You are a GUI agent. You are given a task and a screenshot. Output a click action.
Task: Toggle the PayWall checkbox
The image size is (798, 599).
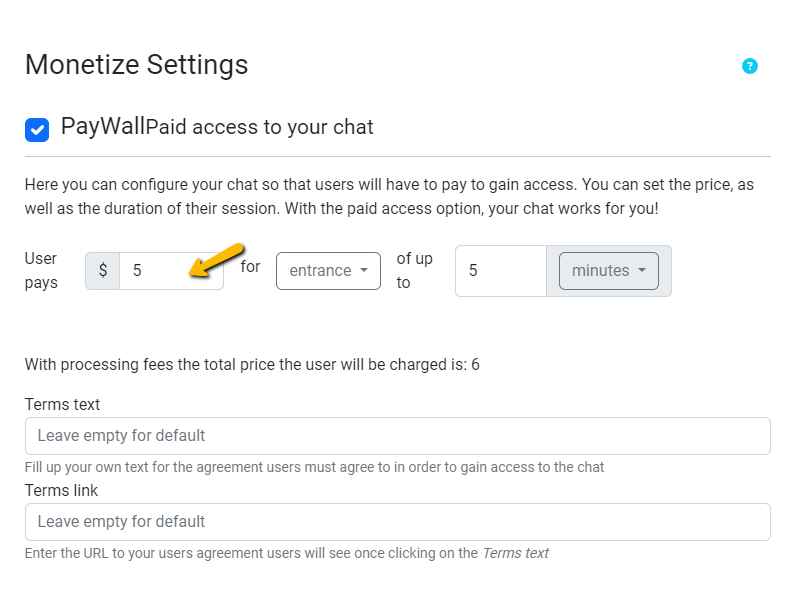pyautogui.click(x=37, y=129)
